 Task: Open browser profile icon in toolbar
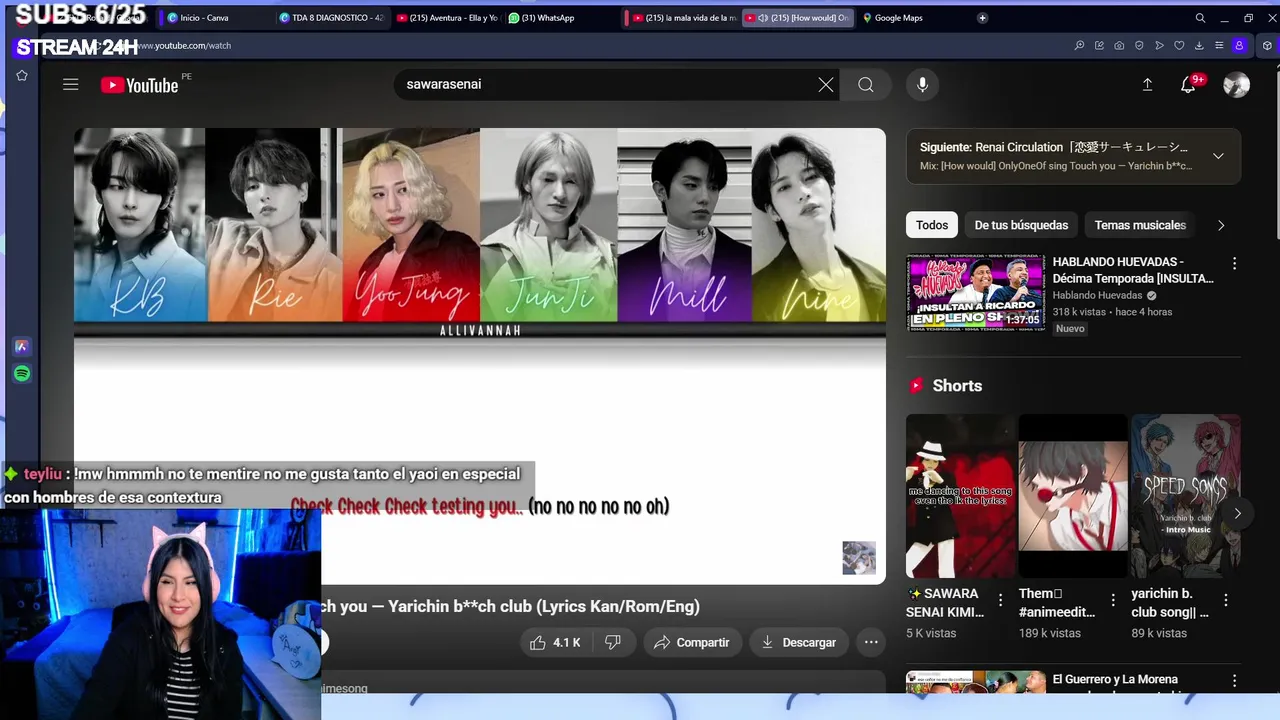point(1239,46)
